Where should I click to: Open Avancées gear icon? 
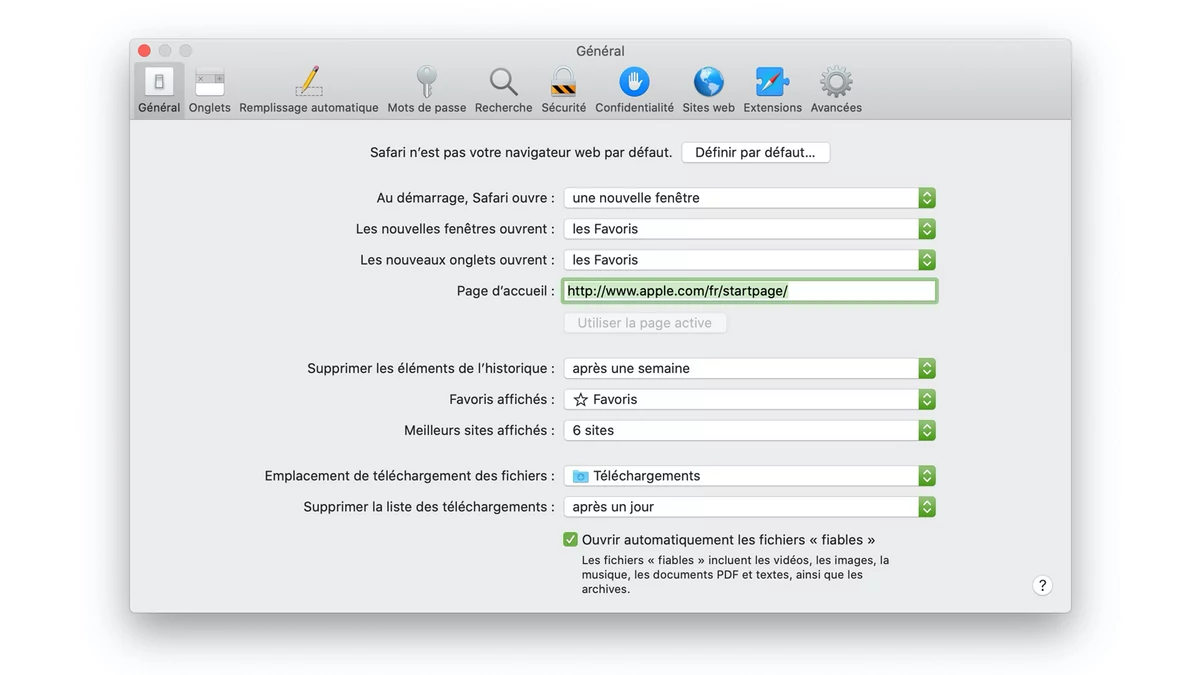[836, 82]
